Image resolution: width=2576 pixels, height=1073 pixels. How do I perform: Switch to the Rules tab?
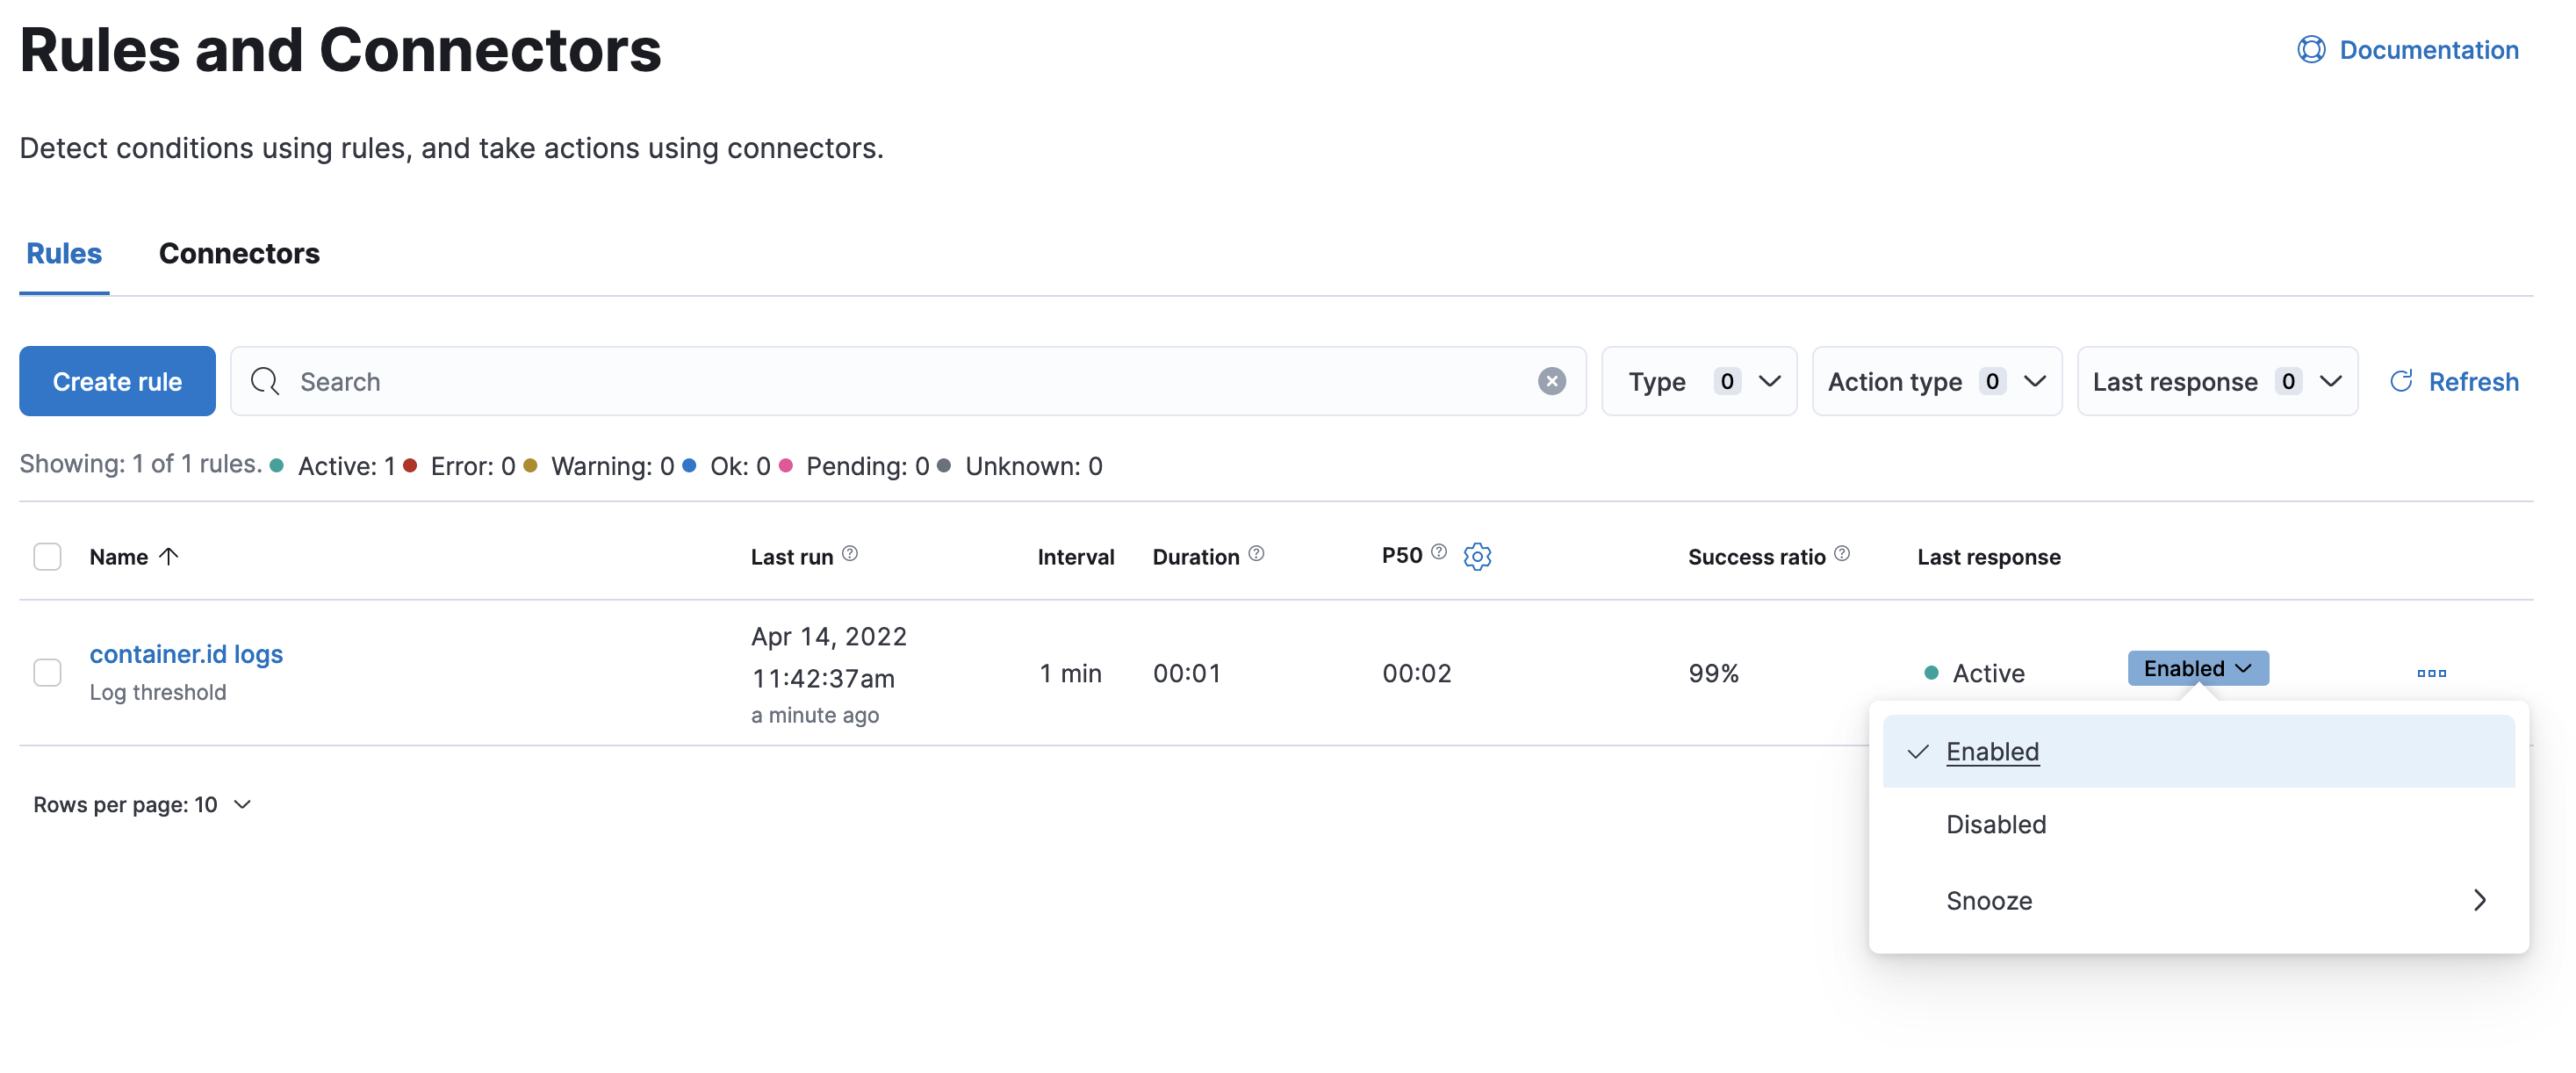[x=62, y=255]
